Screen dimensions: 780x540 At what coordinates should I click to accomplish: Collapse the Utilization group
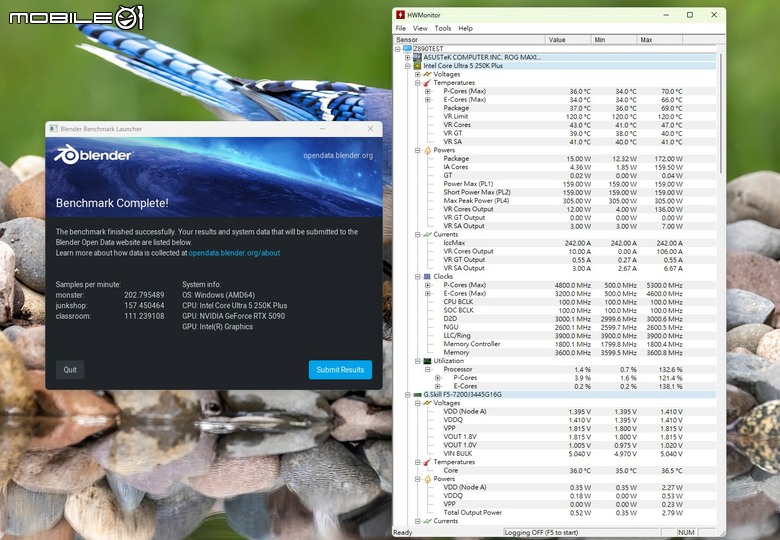[418, 361]
